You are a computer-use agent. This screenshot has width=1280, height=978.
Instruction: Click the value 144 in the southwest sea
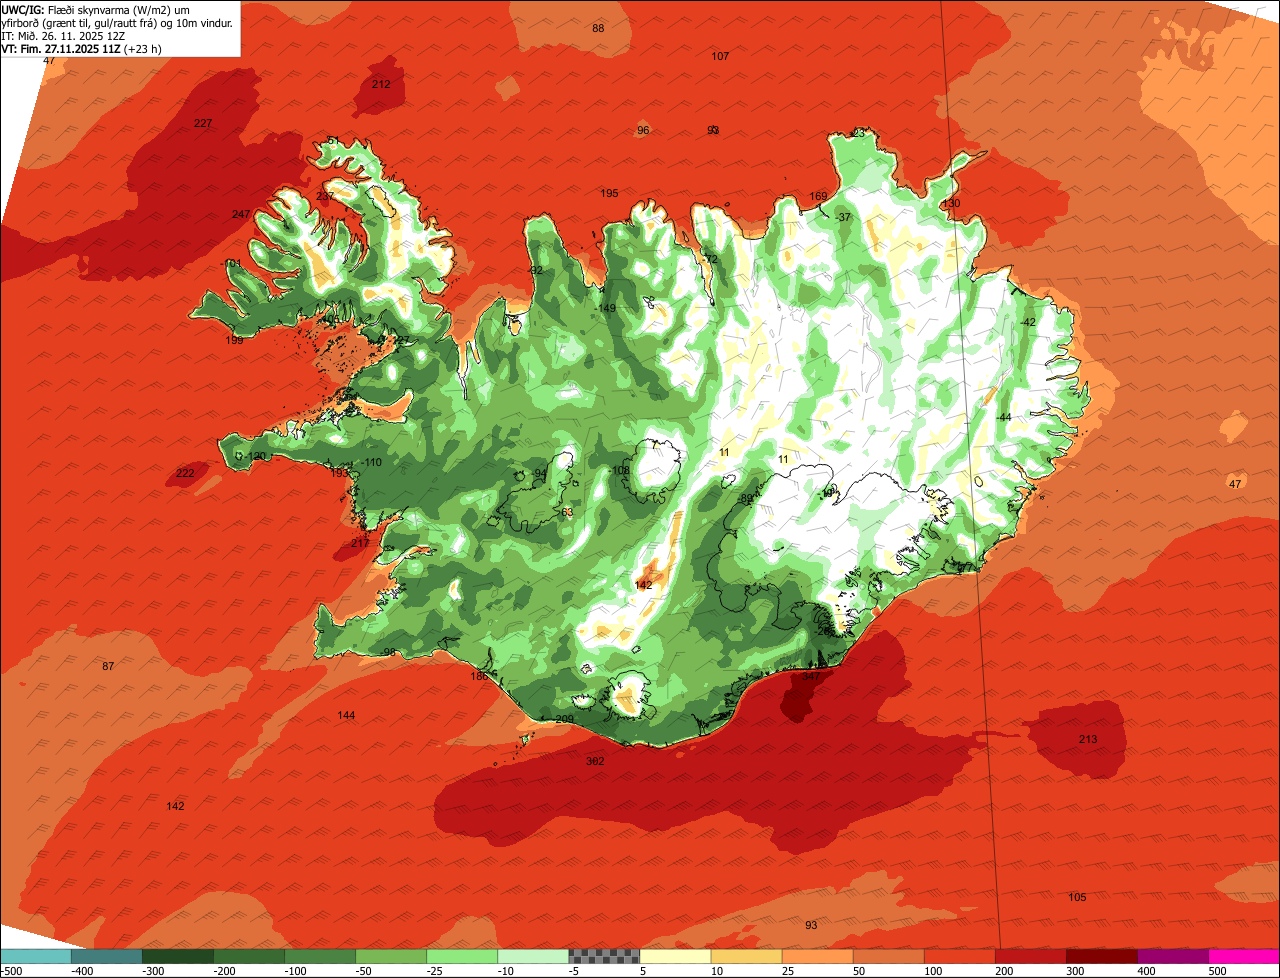(346, 716)
